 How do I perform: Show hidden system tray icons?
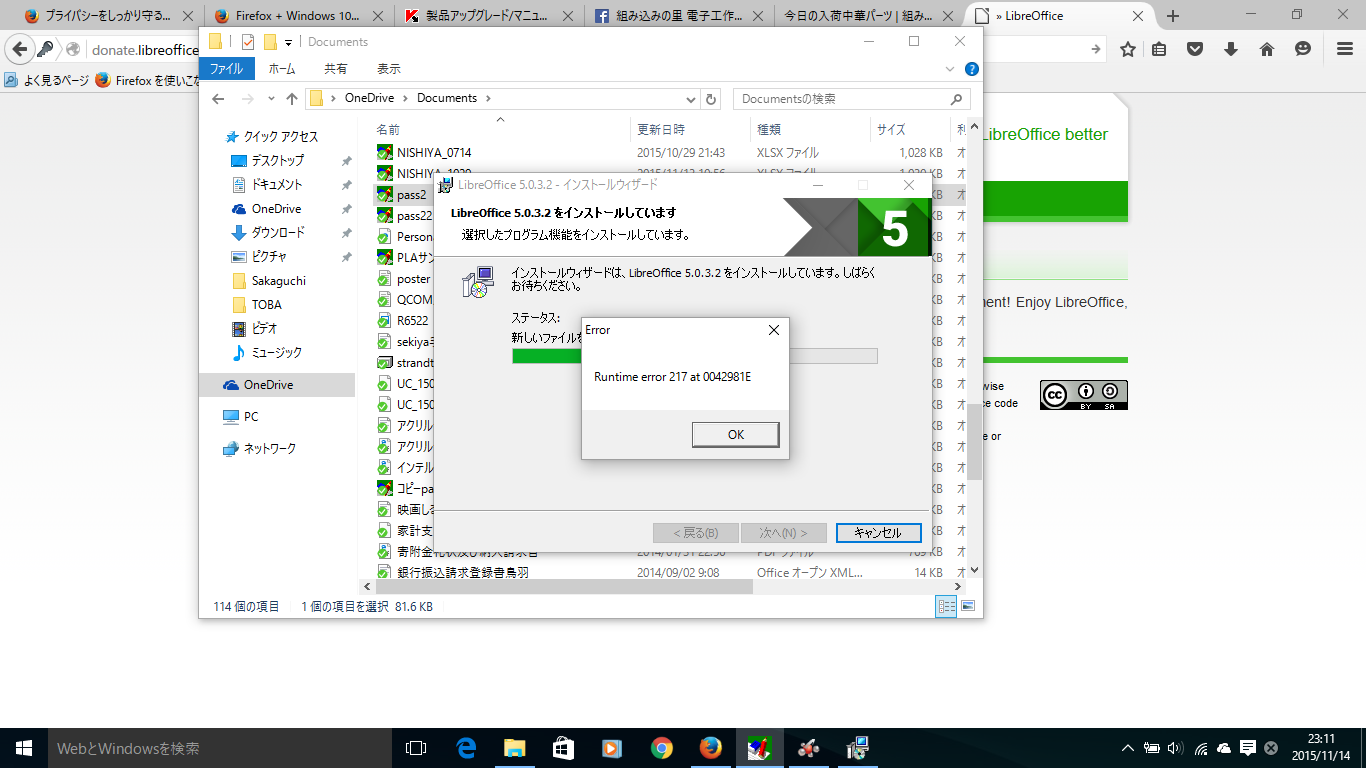point(1128,748)
